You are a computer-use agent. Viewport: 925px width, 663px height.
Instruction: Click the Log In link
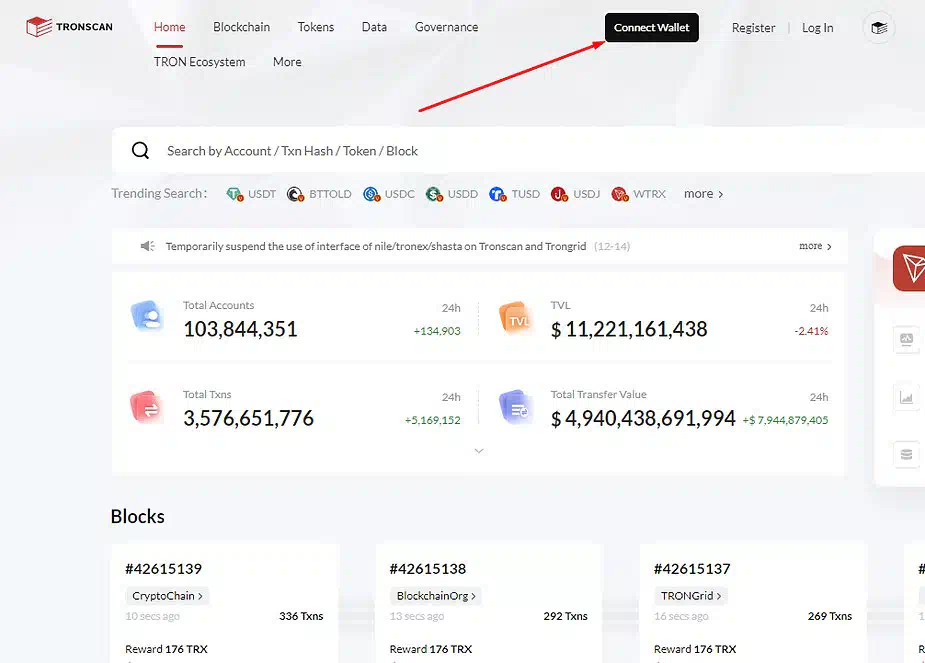tap(818, 28)
